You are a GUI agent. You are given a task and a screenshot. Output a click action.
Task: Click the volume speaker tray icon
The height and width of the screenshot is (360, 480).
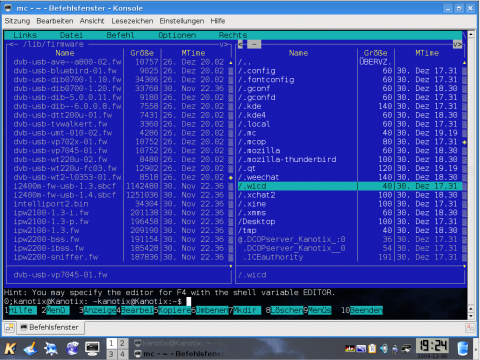coord(384,349)
